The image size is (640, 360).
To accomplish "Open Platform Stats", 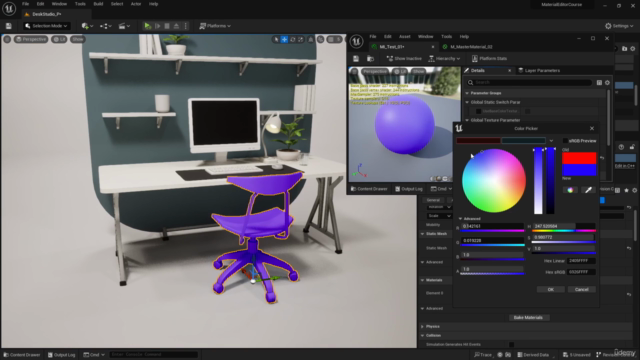I will click(x=489, y=59).
